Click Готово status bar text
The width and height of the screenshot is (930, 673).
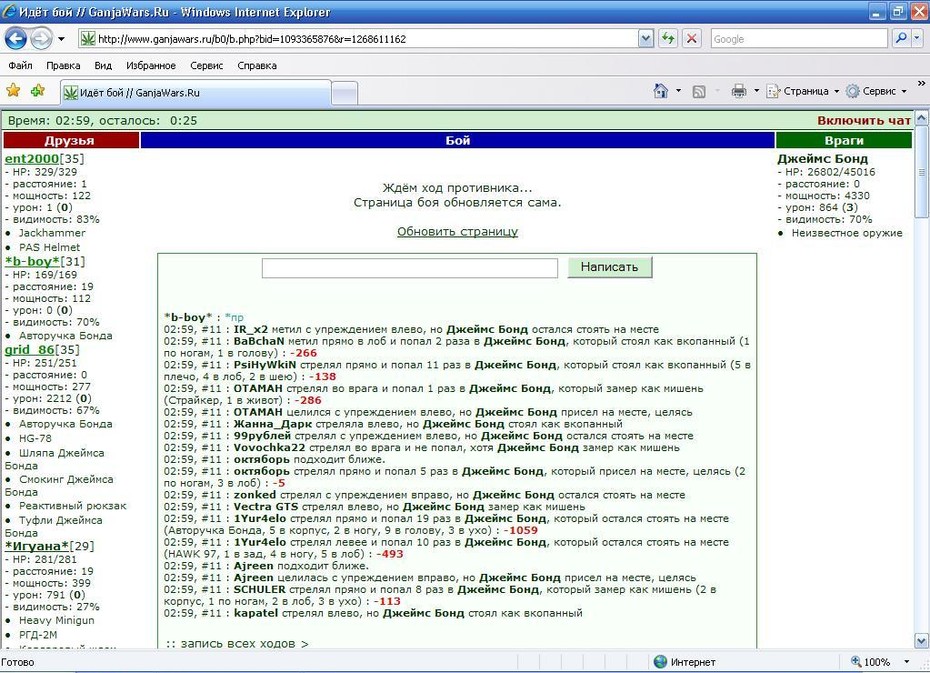(18, 662)
